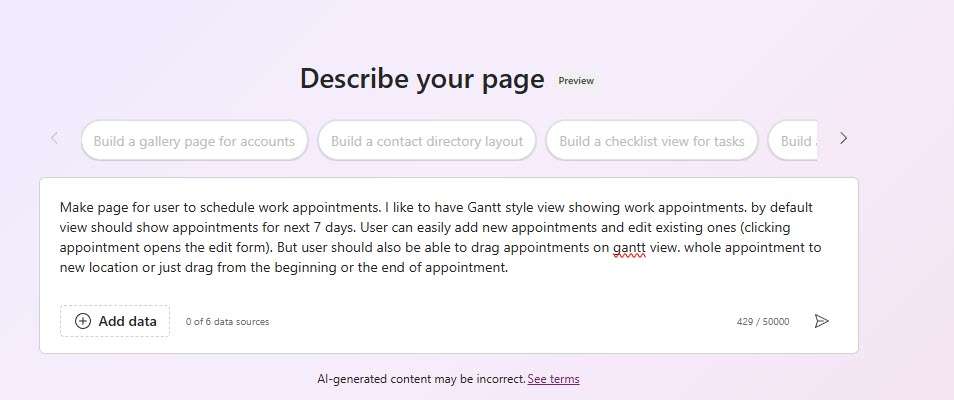Place cursor after 'end of appointment.' text
The image size is (954, 400).
click(509, 268)
